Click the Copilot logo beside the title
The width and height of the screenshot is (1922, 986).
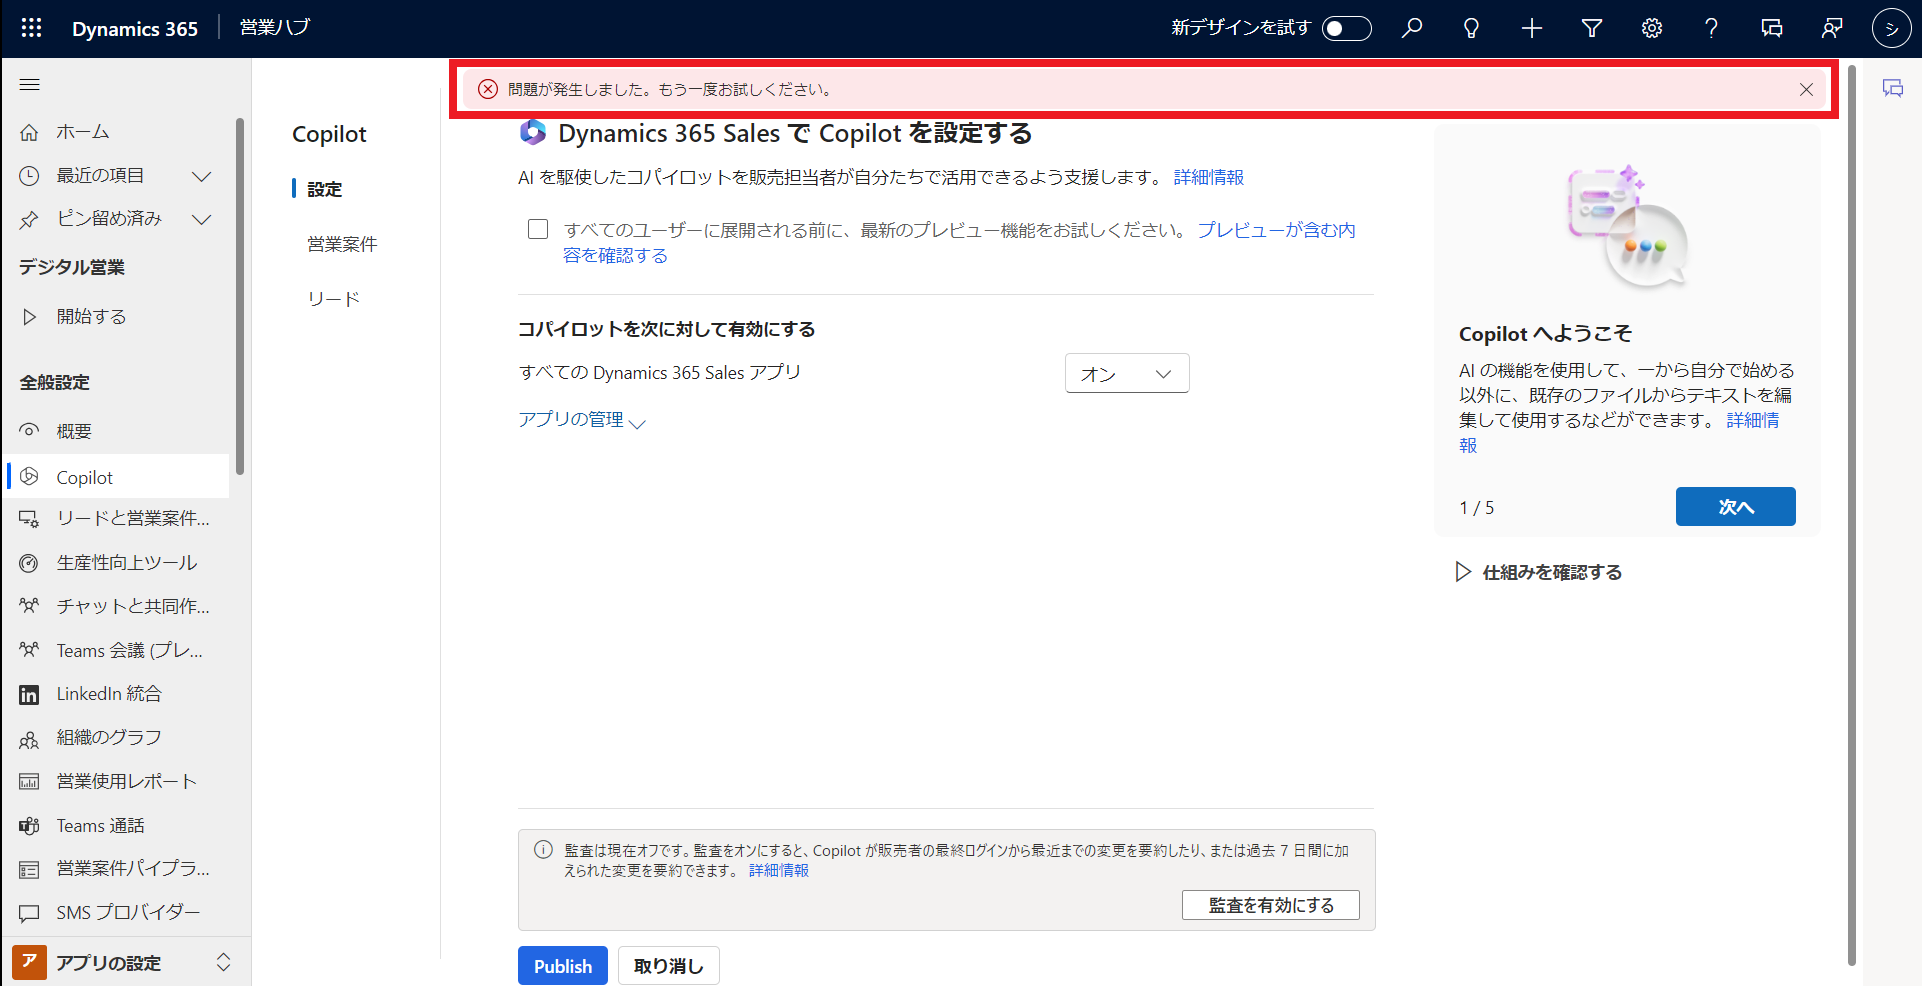tap(533, 132)
